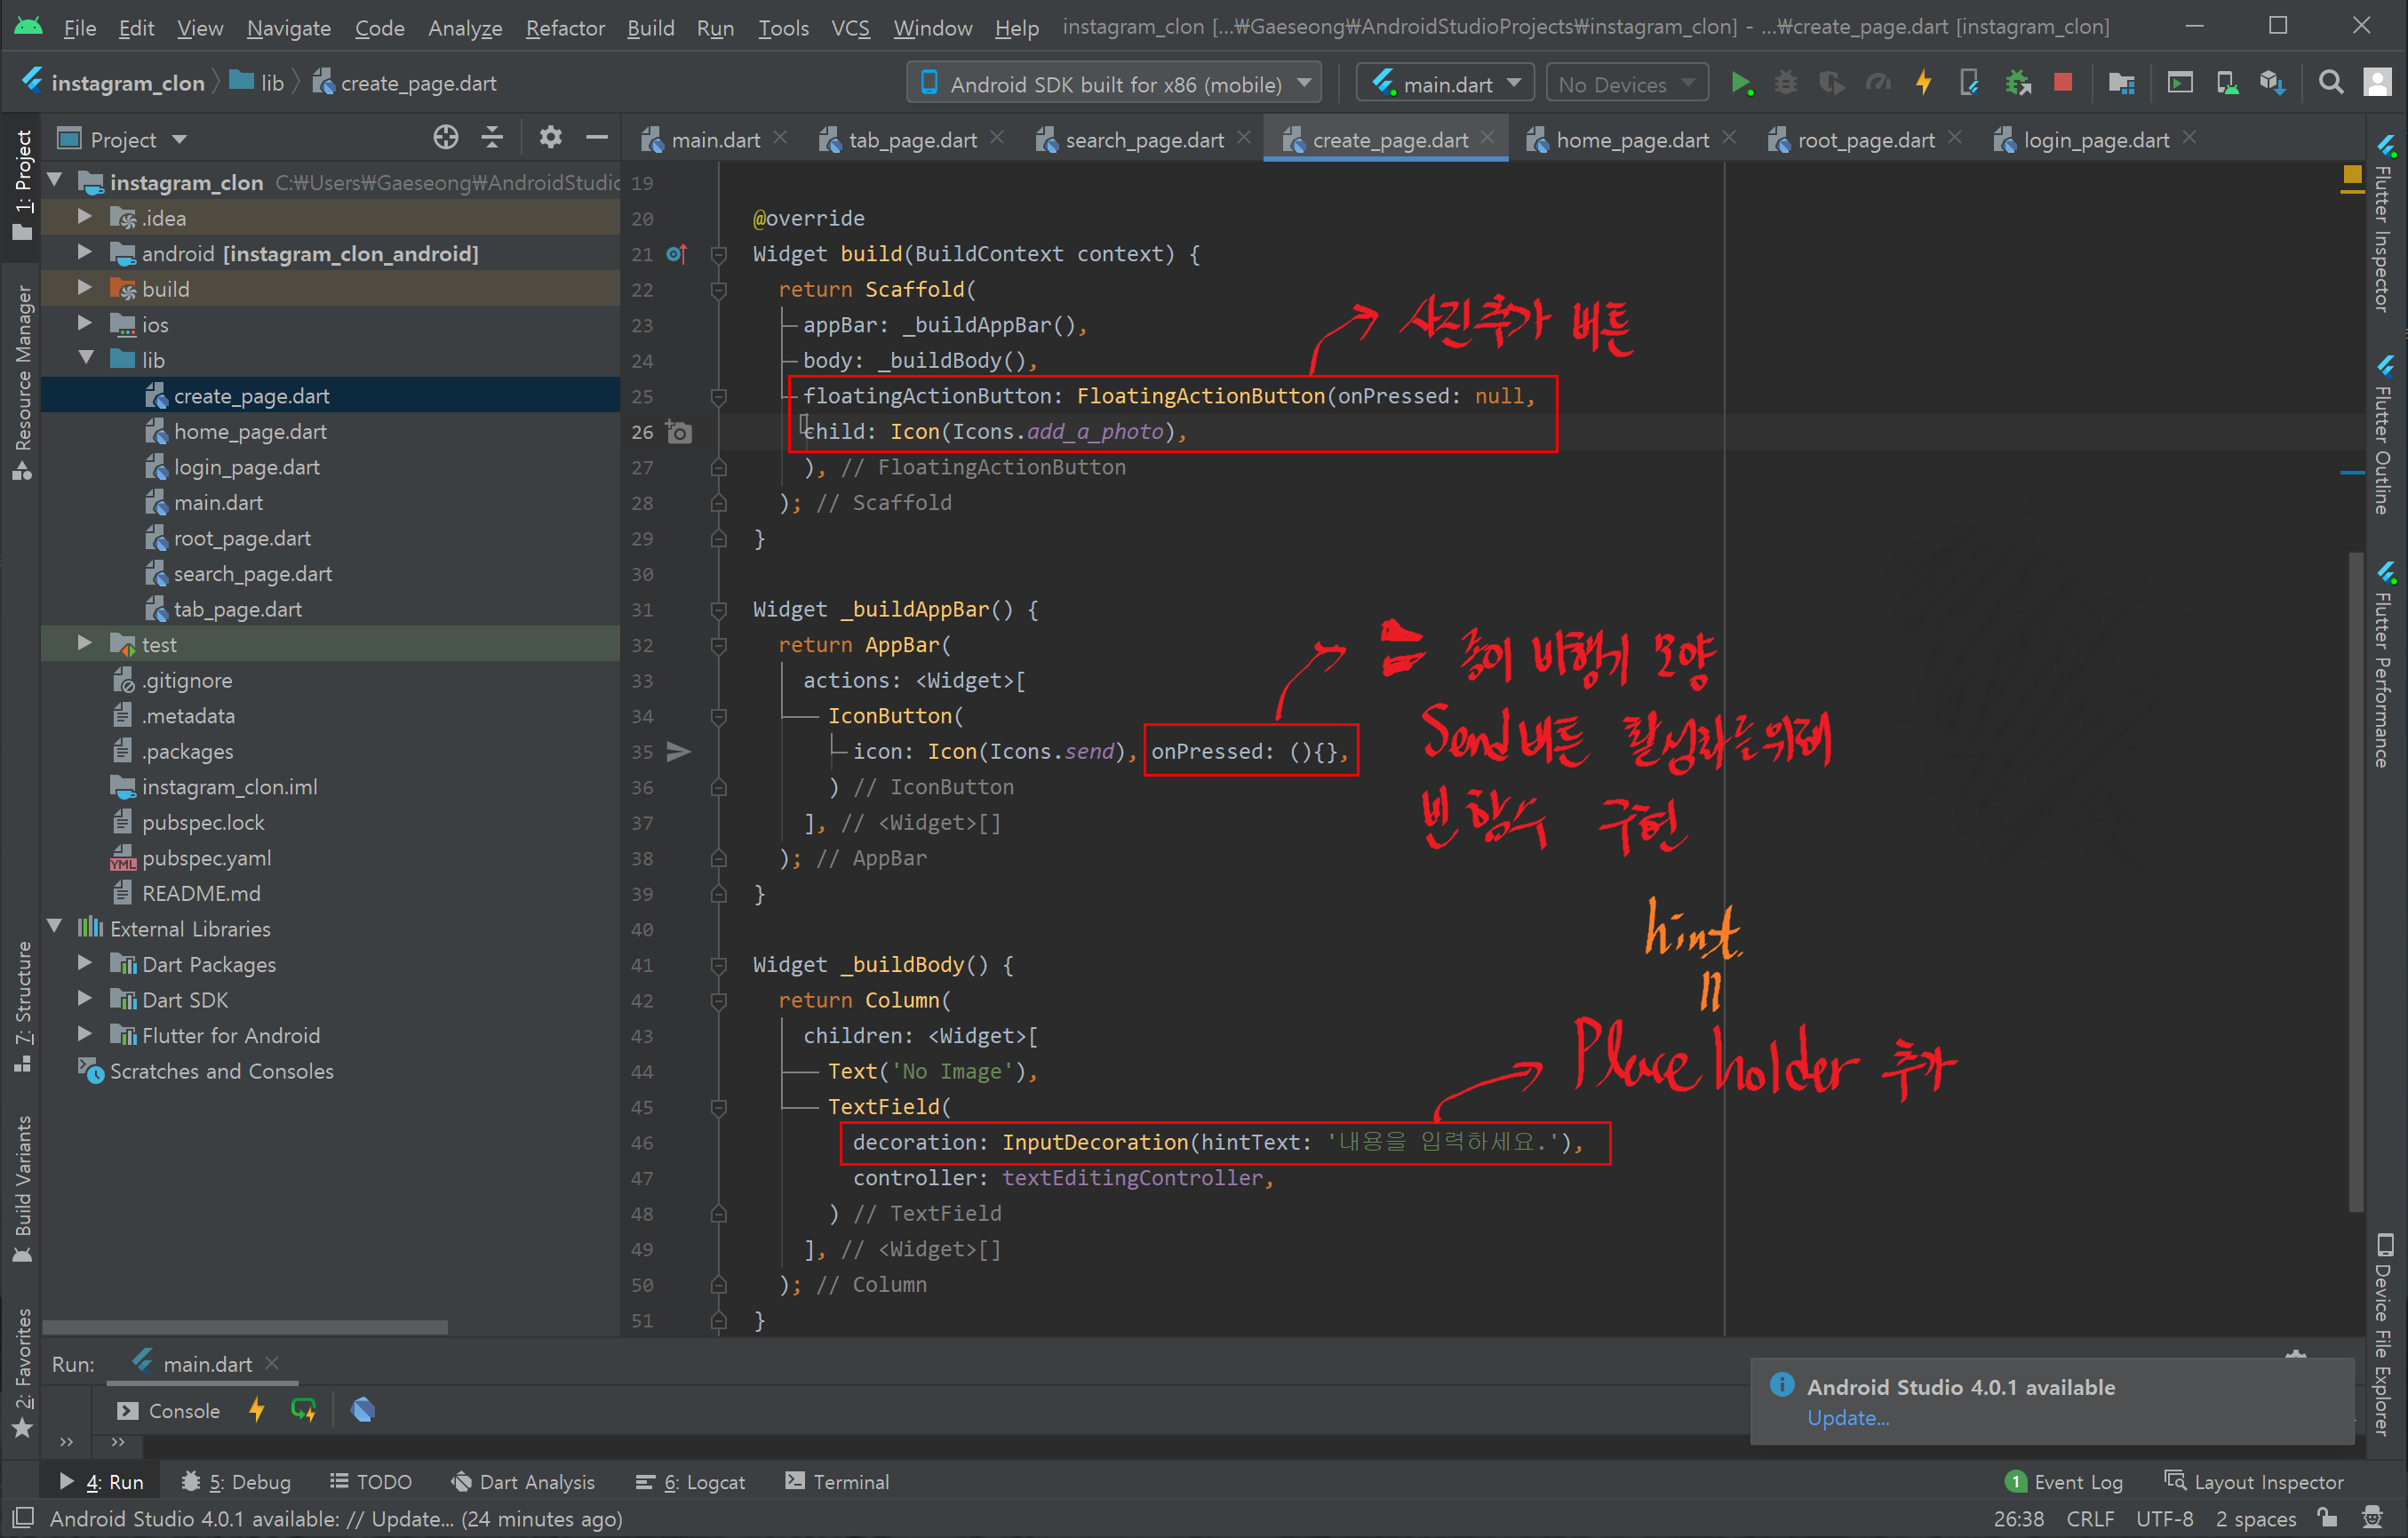Open run configuration window icon in toolbar
Image resolution: width=2408 pixels, height=1538 pixels.
[x=2180, y=83]
